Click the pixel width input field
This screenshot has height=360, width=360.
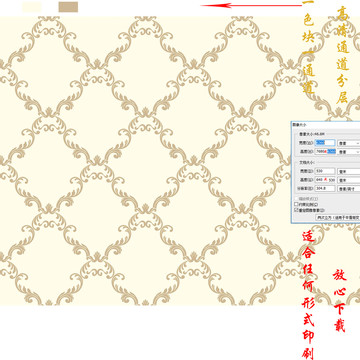click(x=325, y=143)
